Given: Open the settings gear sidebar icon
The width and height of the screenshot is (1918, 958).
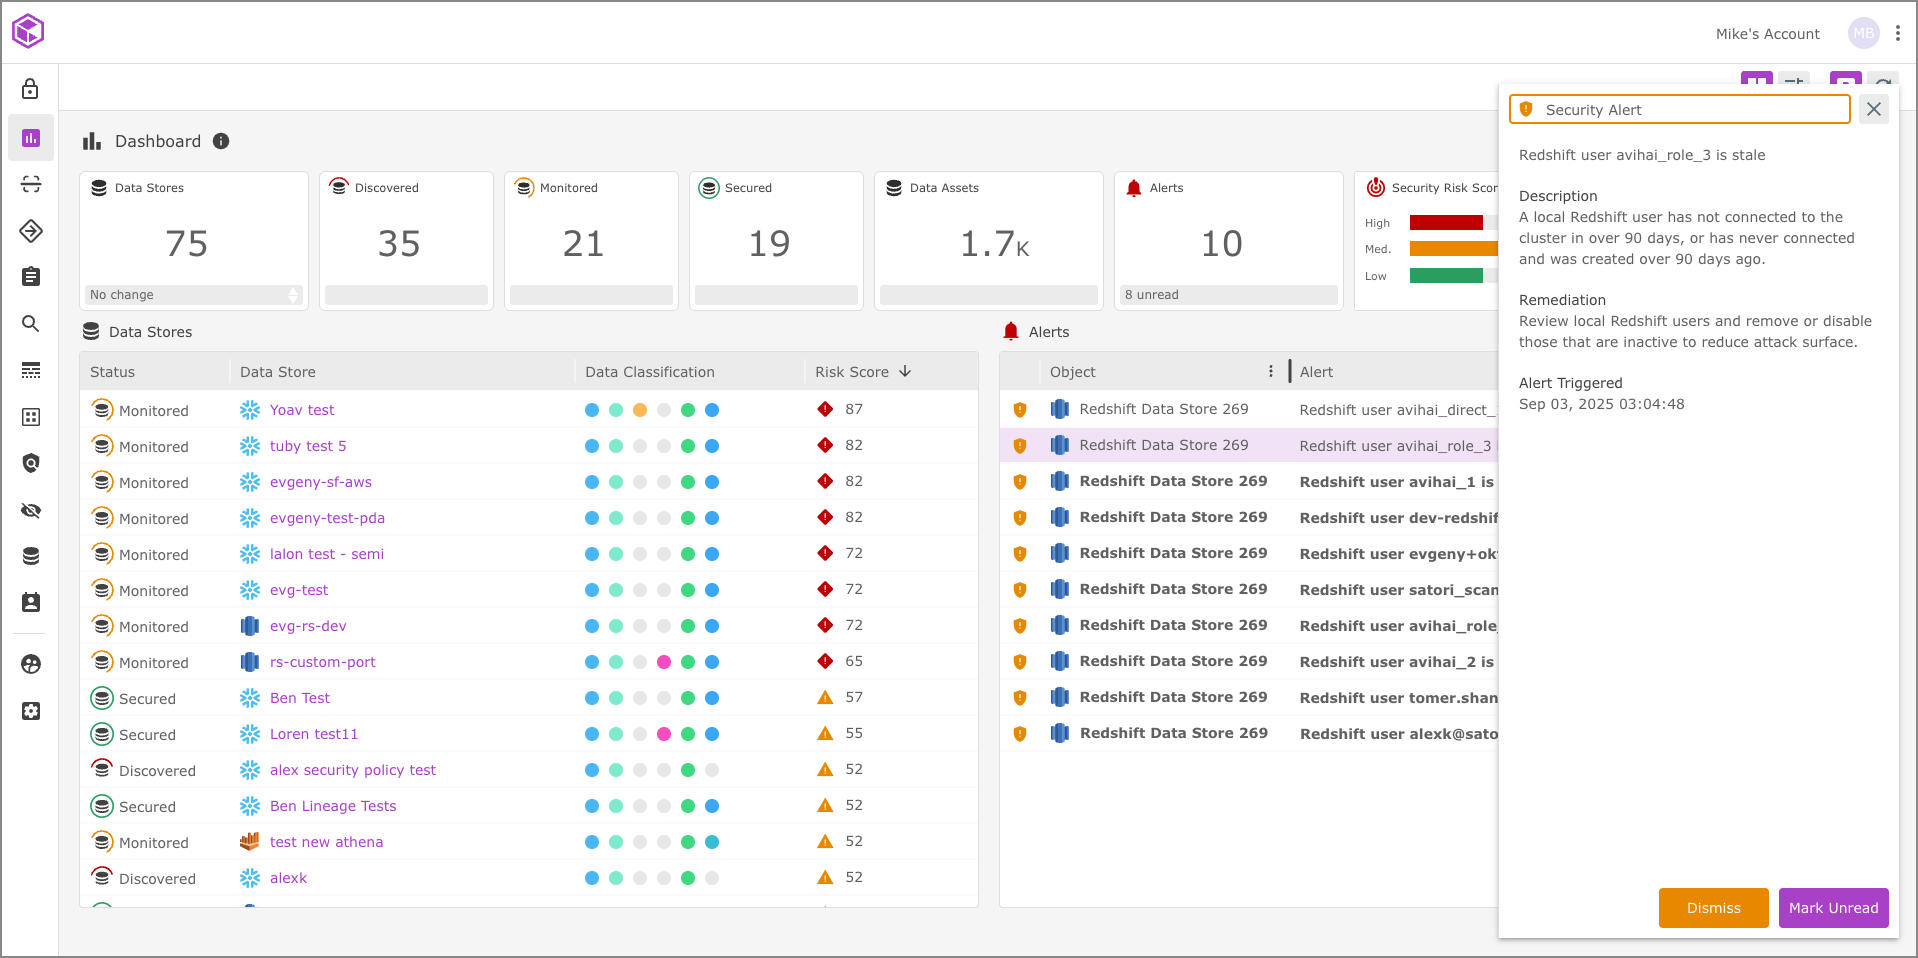Looking at the screenshot, I should pyautogui.click(x=30, y=711).
